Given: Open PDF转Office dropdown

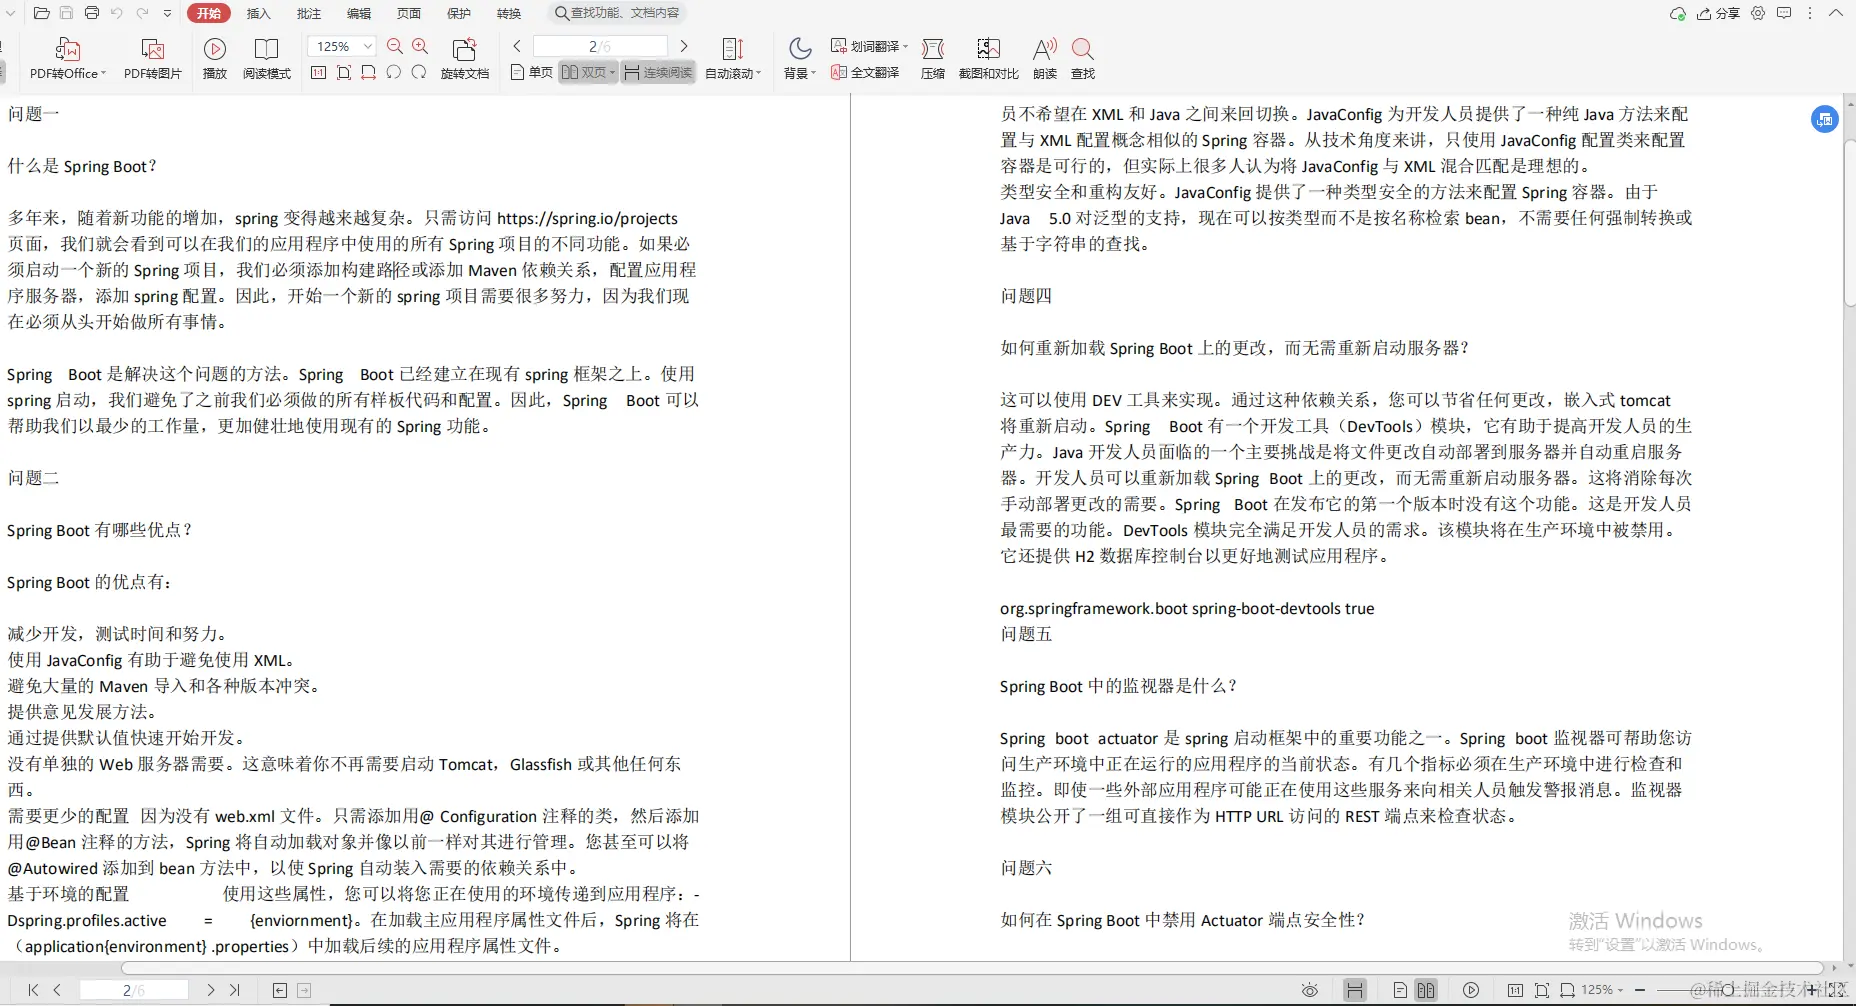Looking at the screenshot, I should [x=68, y=59].
